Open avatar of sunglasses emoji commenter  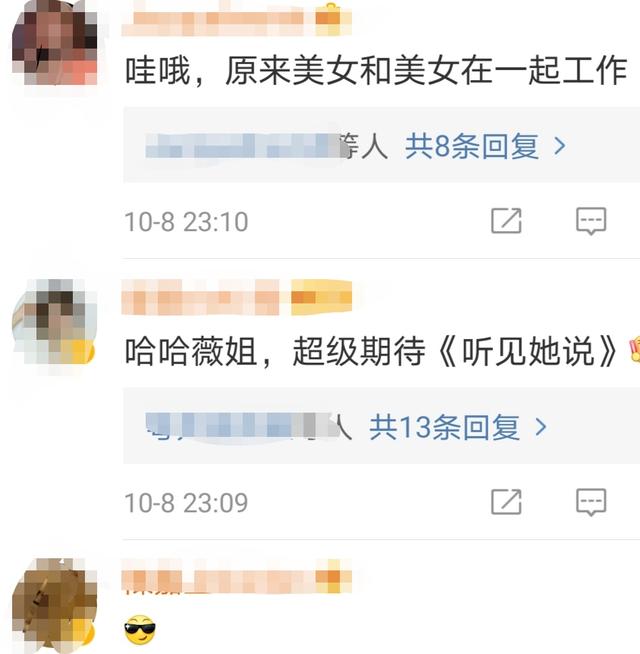pos(54,604)
